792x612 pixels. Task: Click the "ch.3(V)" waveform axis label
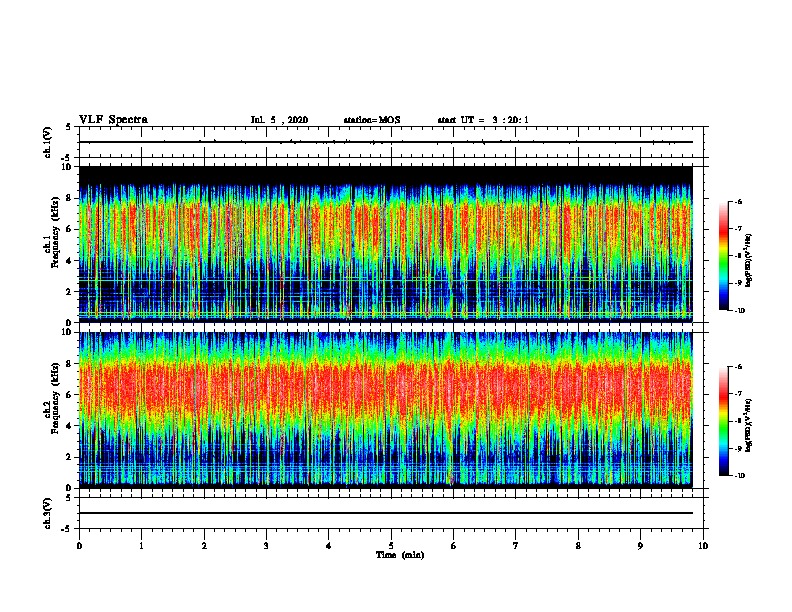click(47, 513)
